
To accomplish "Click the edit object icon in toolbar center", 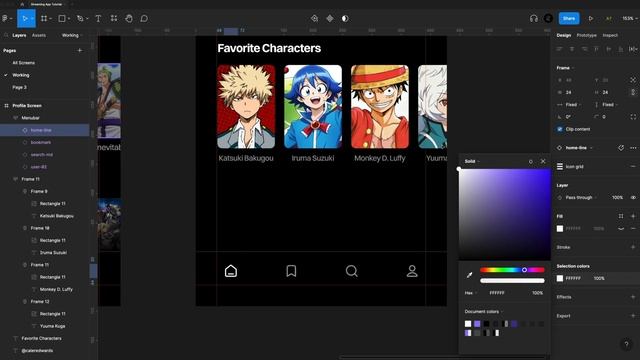I will click(x=314, y=18).
